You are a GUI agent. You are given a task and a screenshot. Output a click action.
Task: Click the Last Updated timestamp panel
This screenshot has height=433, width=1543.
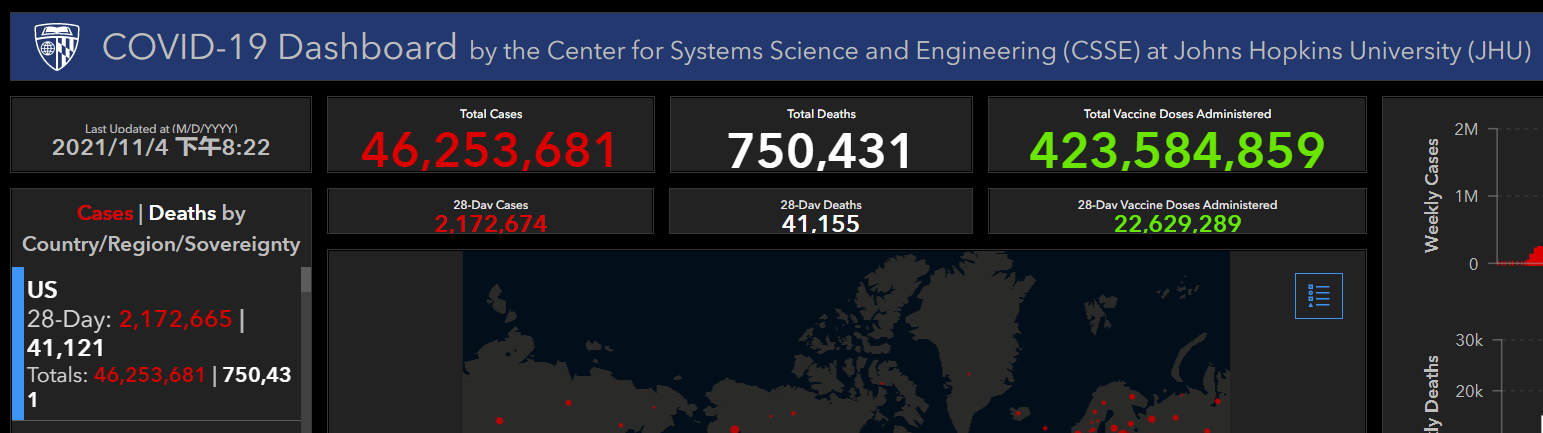[160, 141]
